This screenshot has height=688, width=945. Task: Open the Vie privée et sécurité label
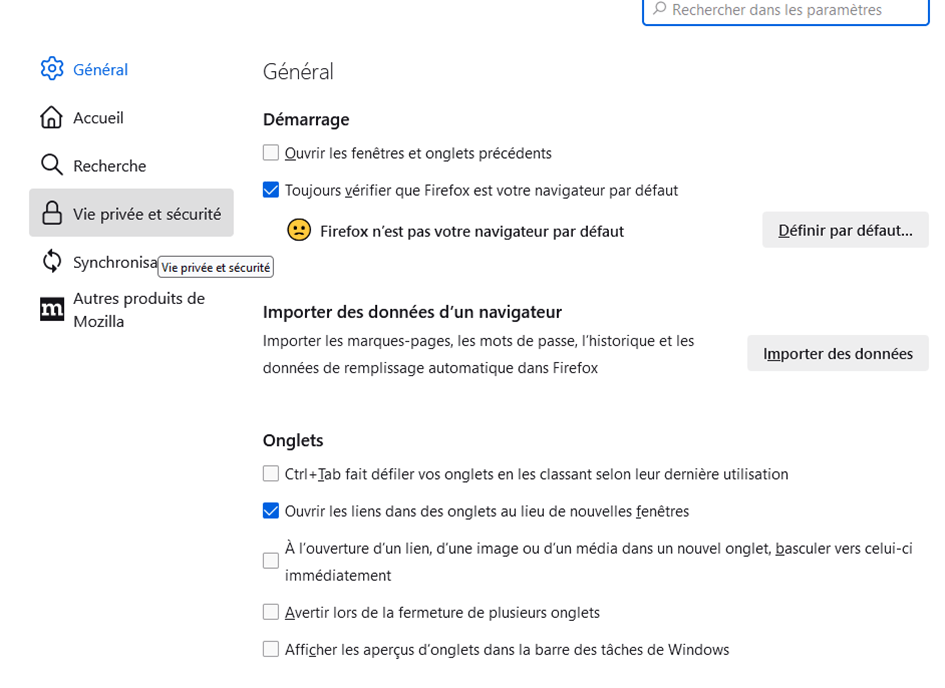(147, 214)
